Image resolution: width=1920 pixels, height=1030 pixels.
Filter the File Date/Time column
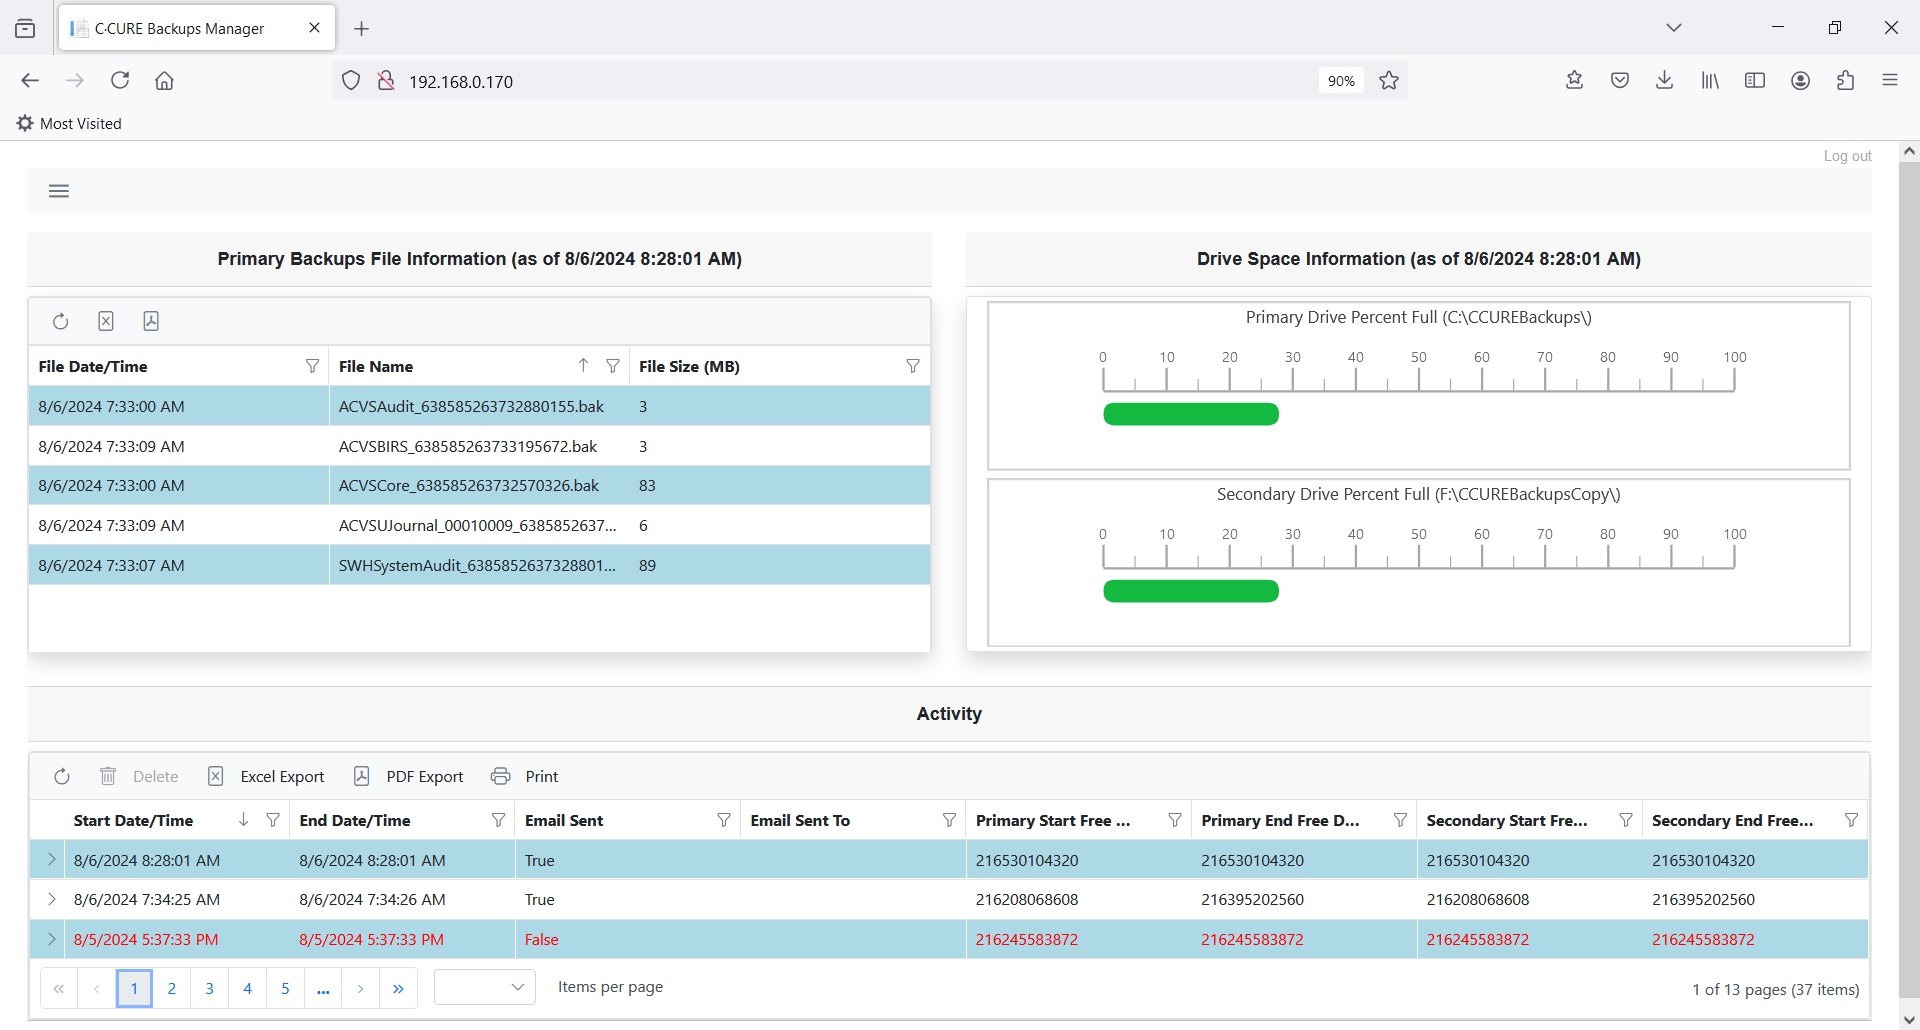312,366
